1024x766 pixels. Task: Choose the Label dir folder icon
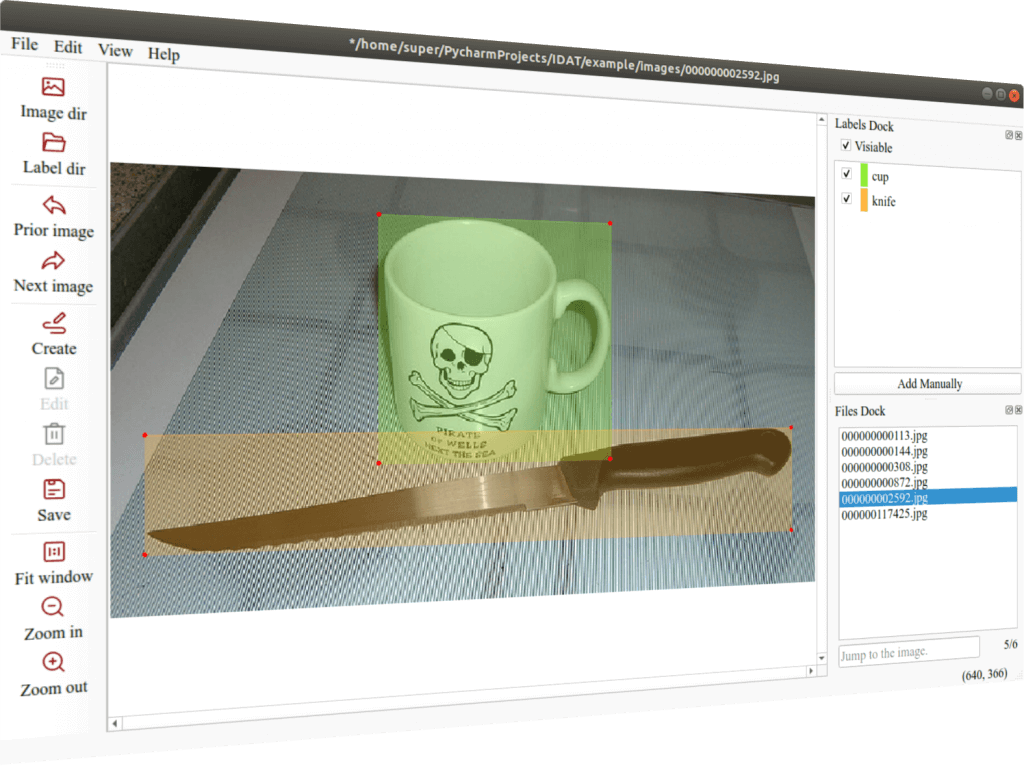(x=54, y=142)
